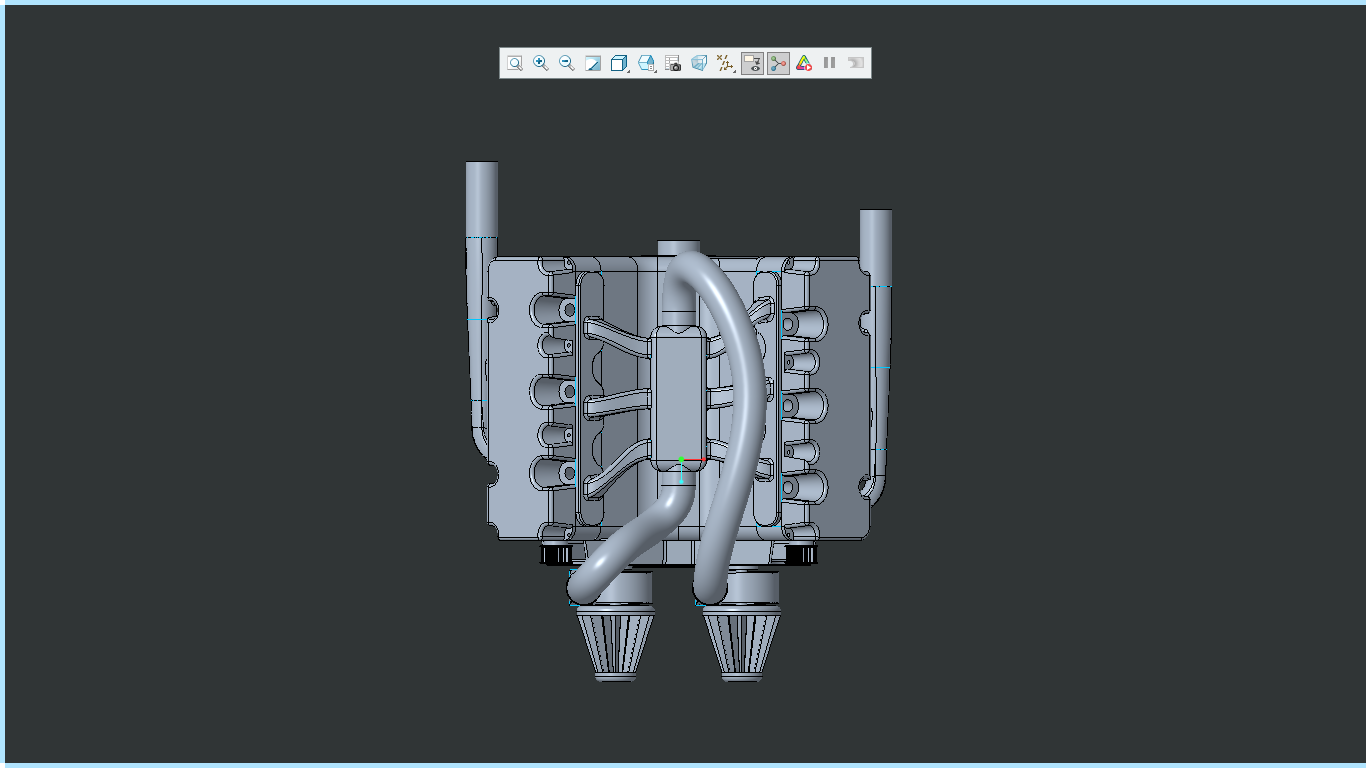
Task: Toggle the Spin Center display
Action: click(x=778, y=63)
